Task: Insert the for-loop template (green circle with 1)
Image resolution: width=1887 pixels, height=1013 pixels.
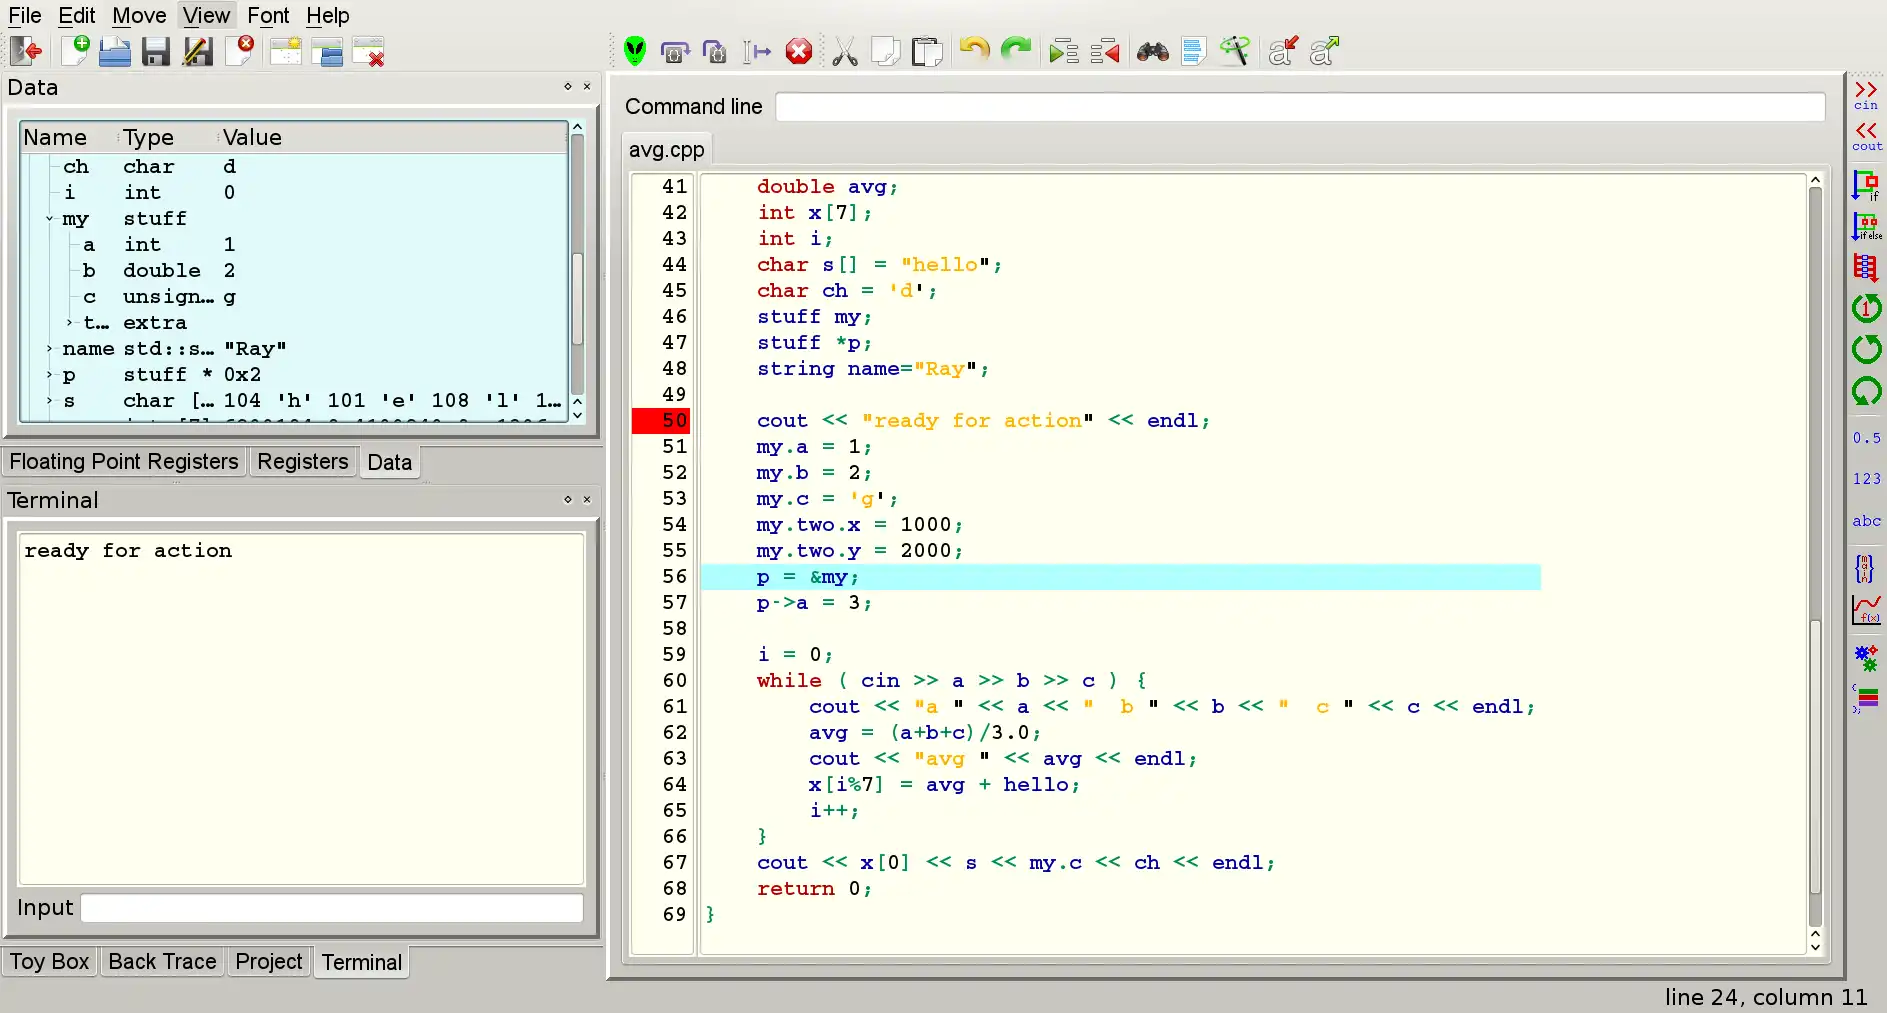Action: pyautogui.click(x=1866, y=308)
